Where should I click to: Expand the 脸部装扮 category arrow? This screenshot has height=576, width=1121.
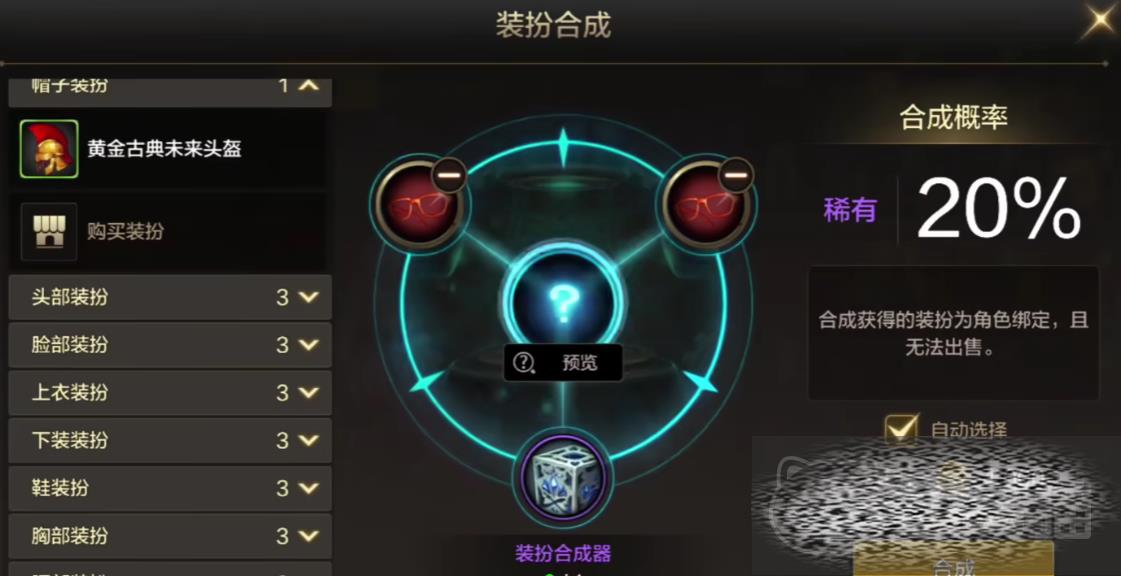(x=309, y=345)
